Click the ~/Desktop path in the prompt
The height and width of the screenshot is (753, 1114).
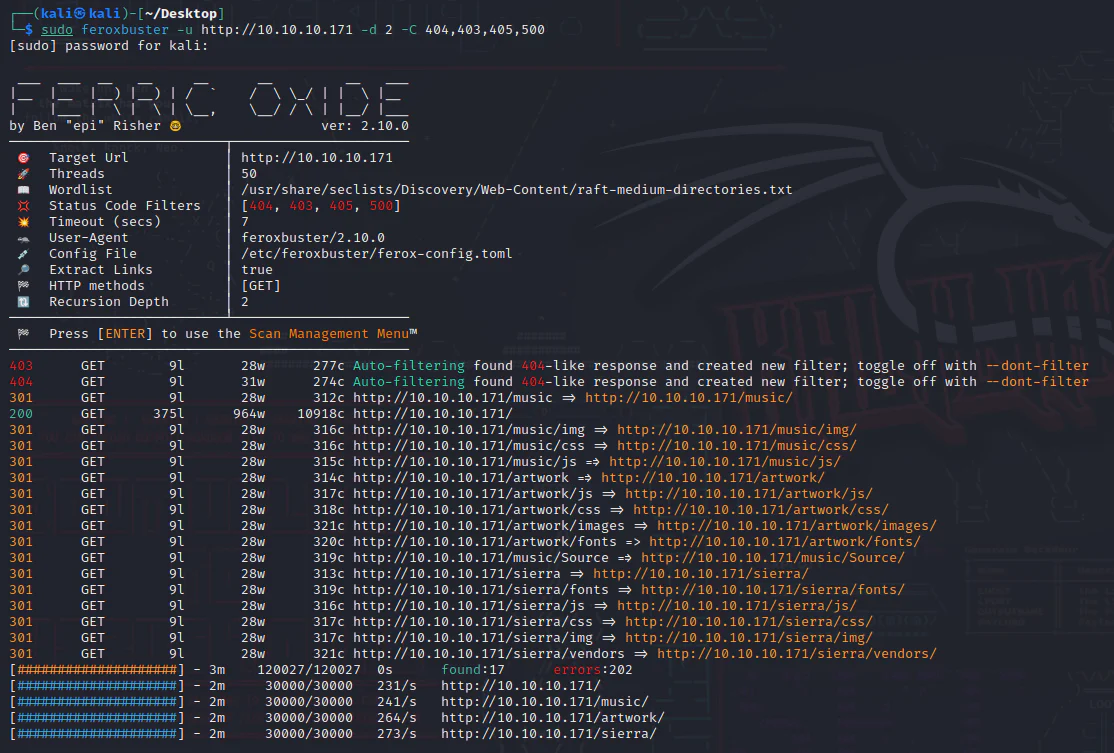point(181,13)
